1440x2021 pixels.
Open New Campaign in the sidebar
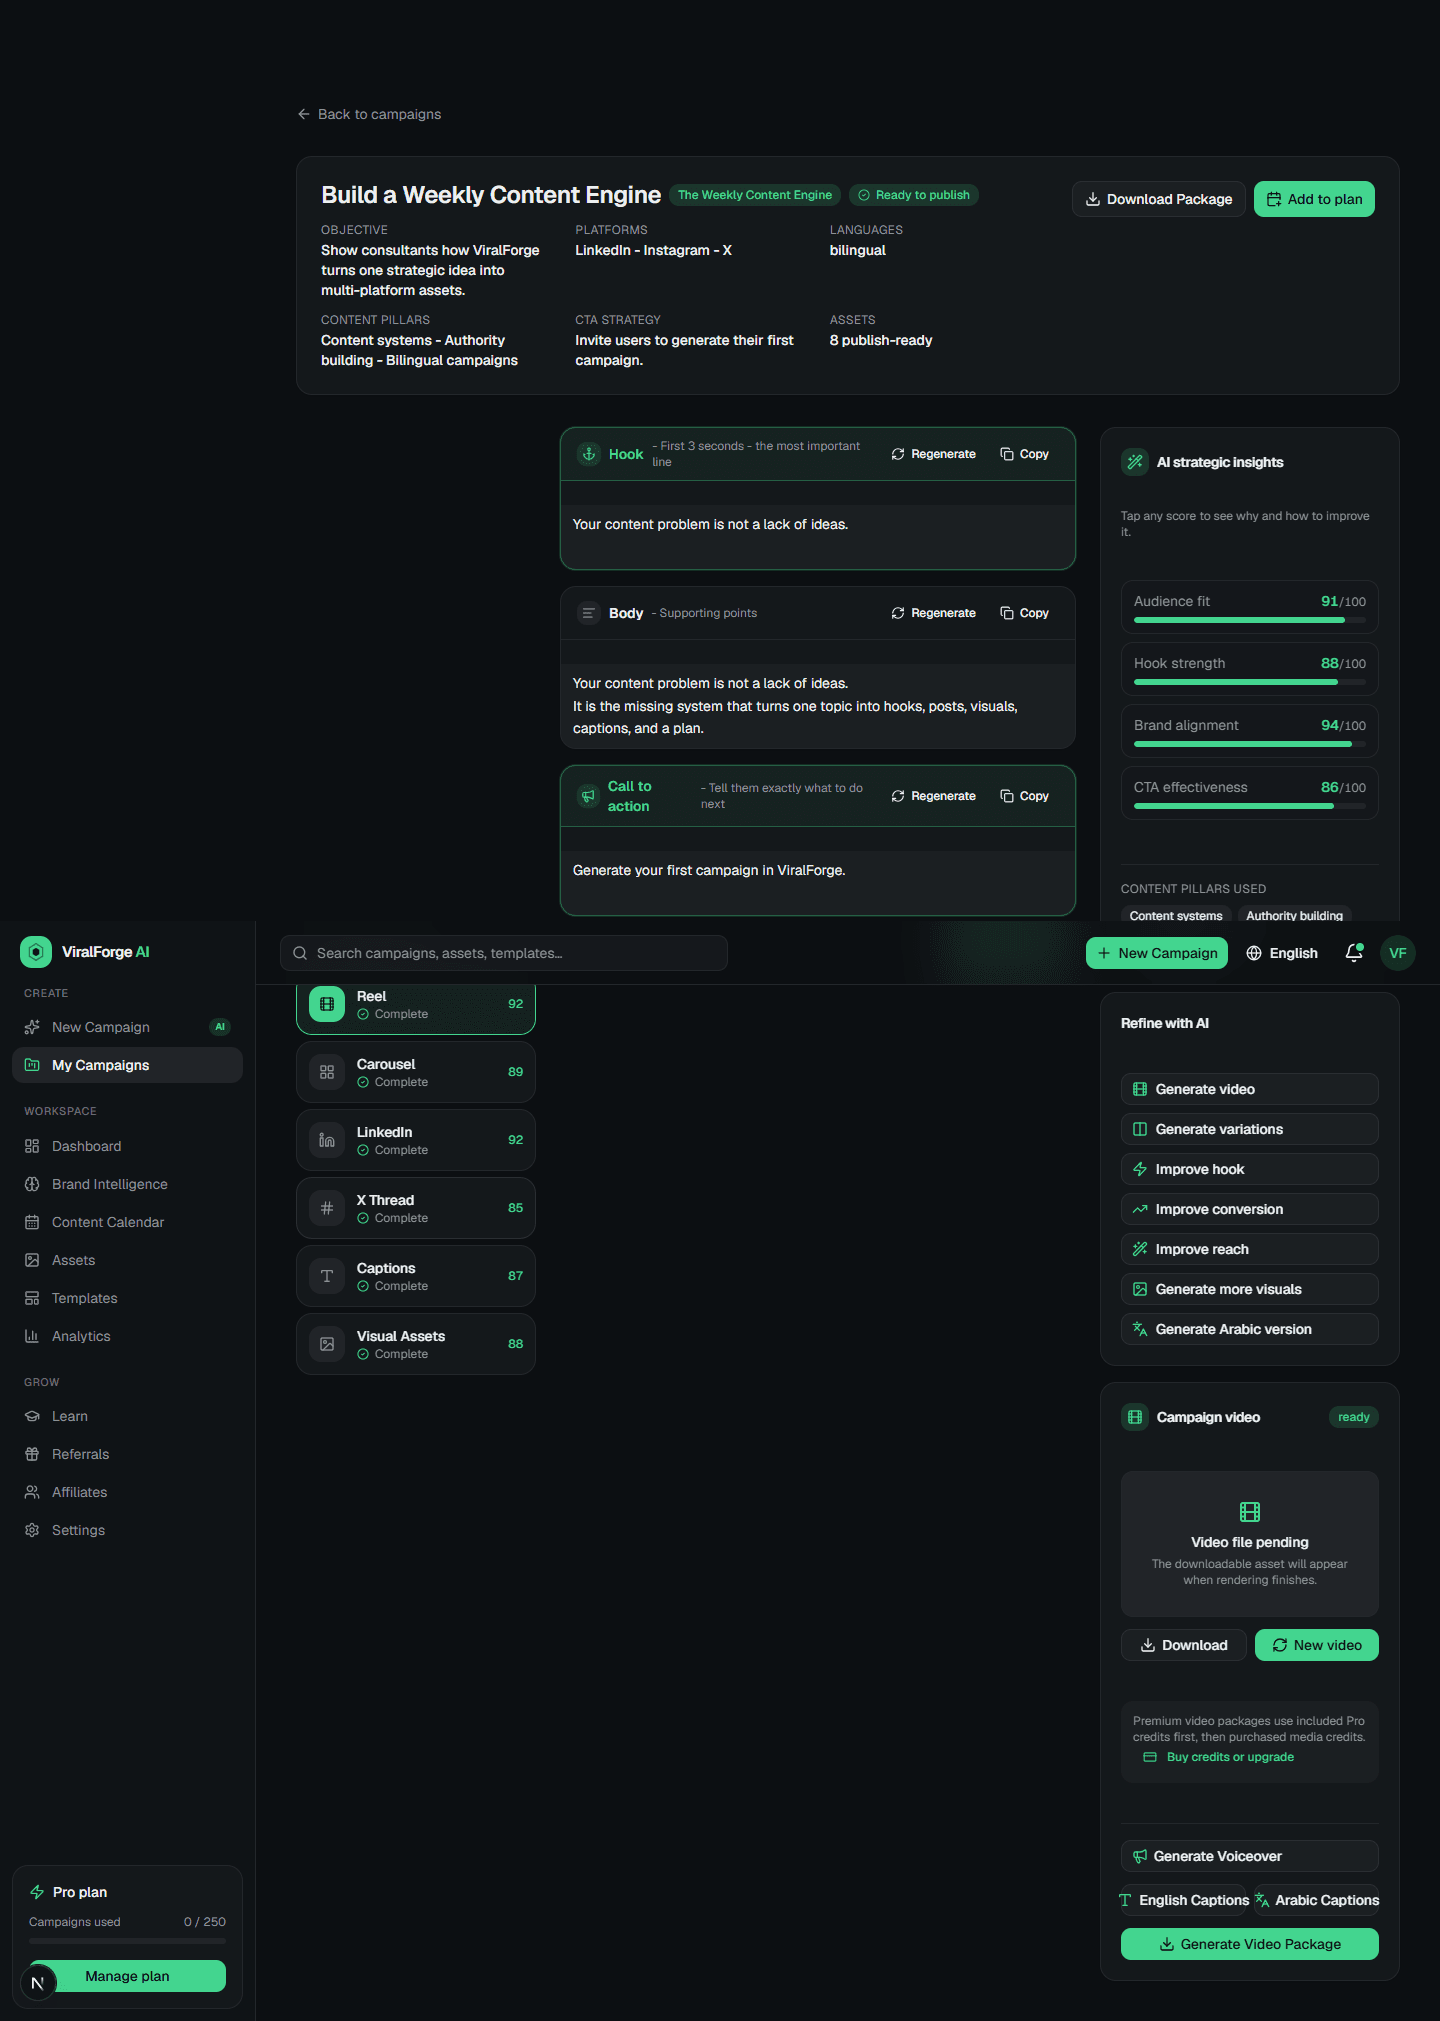click(127, 1027)
